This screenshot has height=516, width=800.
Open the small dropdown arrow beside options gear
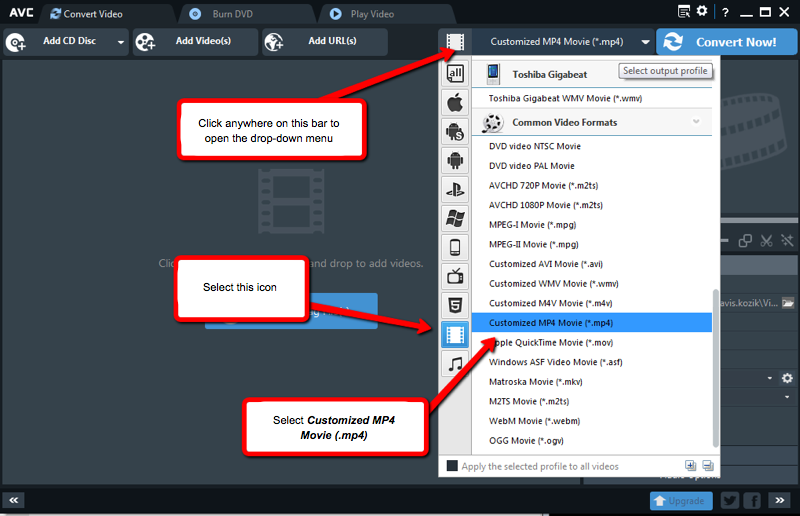pyautogui.click(x=770, y=378)
